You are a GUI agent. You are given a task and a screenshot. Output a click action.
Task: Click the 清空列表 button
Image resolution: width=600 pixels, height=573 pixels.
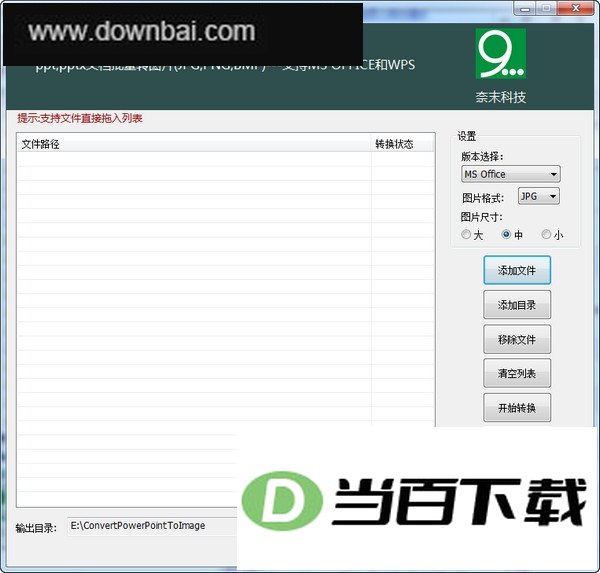click(517, 373)
